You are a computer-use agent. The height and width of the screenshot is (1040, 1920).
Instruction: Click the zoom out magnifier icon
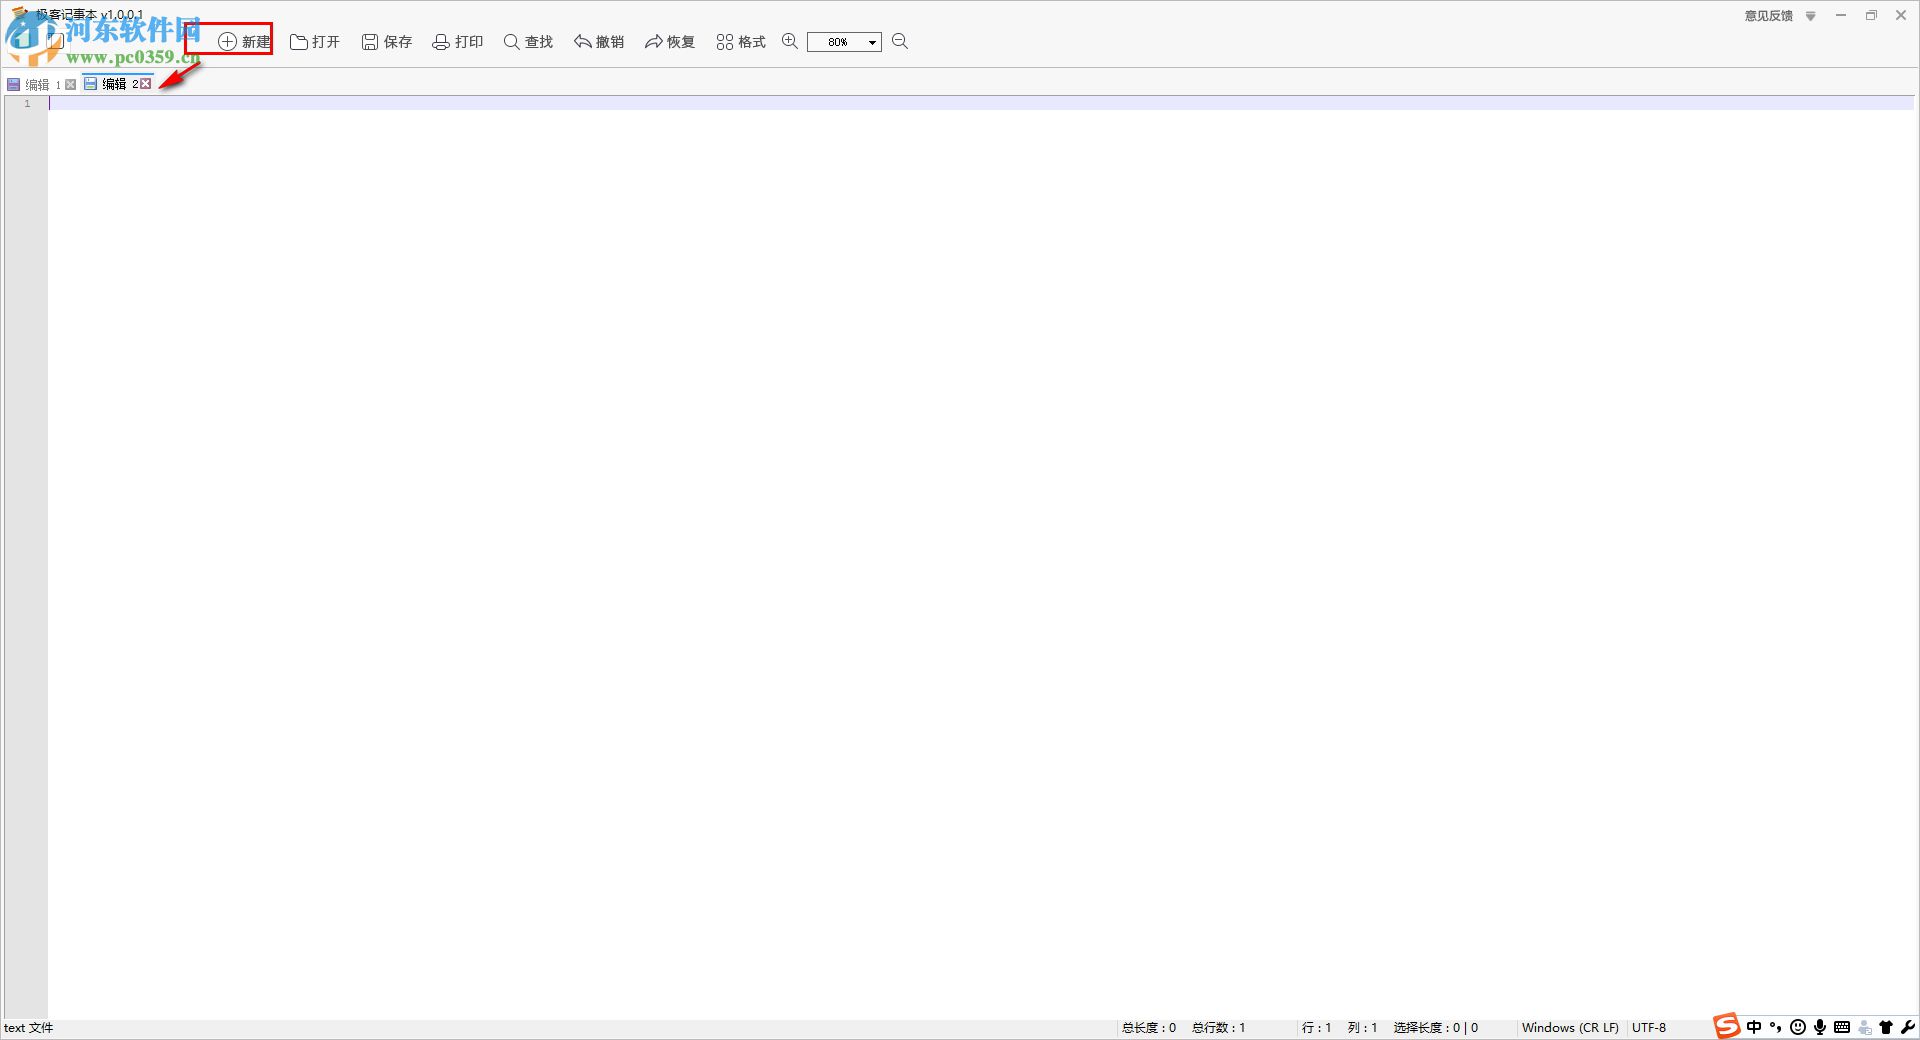tap(900, 41)
